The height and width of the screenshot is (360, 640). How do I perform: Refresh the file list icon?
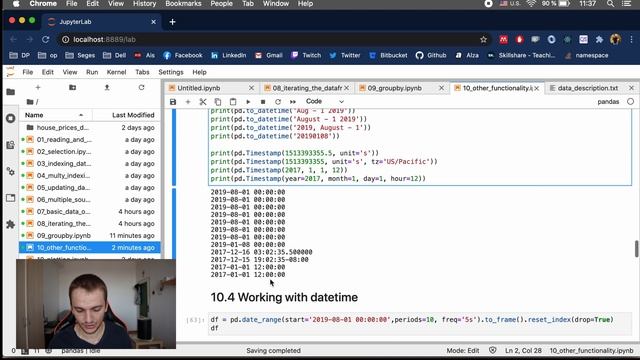[141, 87]
